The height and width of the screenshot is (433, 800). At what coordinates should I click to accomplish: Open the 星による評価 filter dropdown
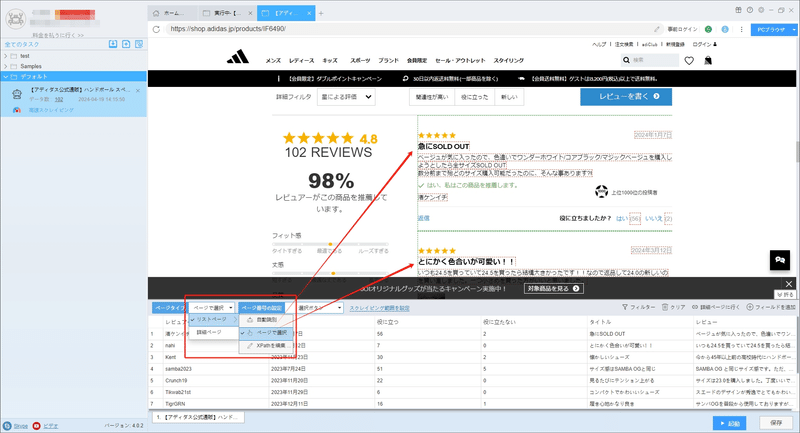(x=346, y=97)
